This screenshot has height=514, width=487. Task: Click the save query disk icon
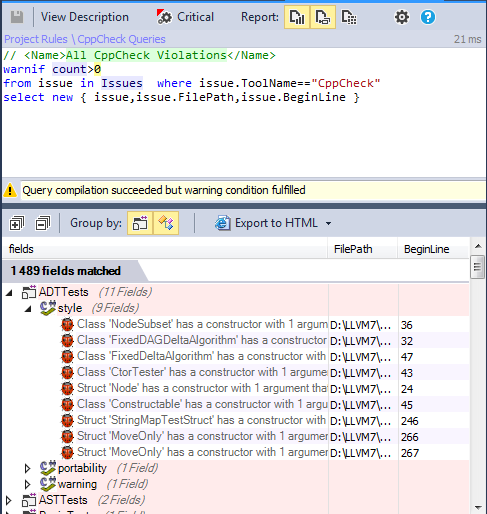[17, 17]
